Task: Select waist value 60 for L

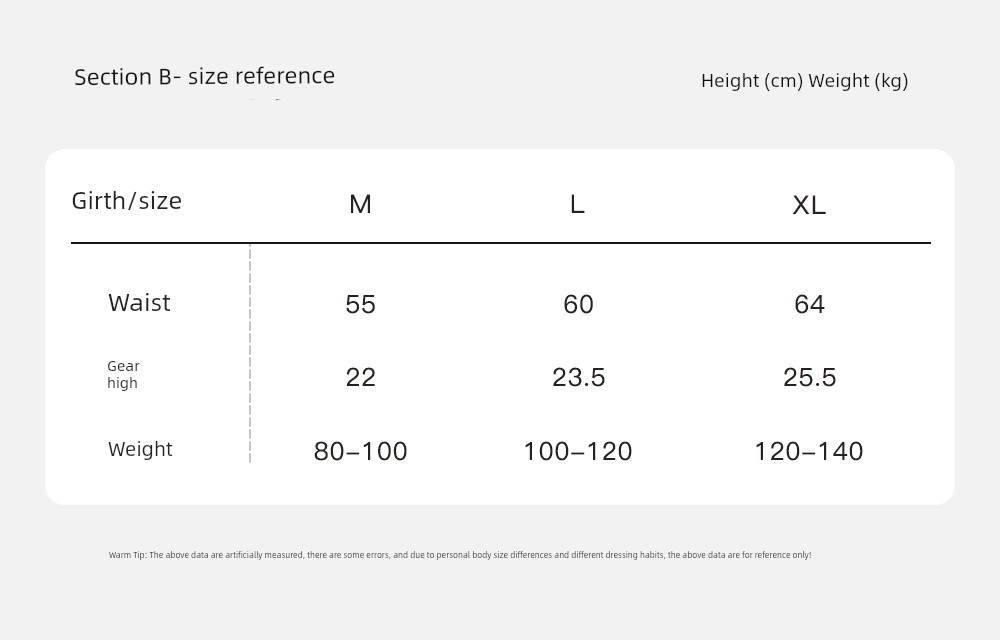Action: (578, 305)
